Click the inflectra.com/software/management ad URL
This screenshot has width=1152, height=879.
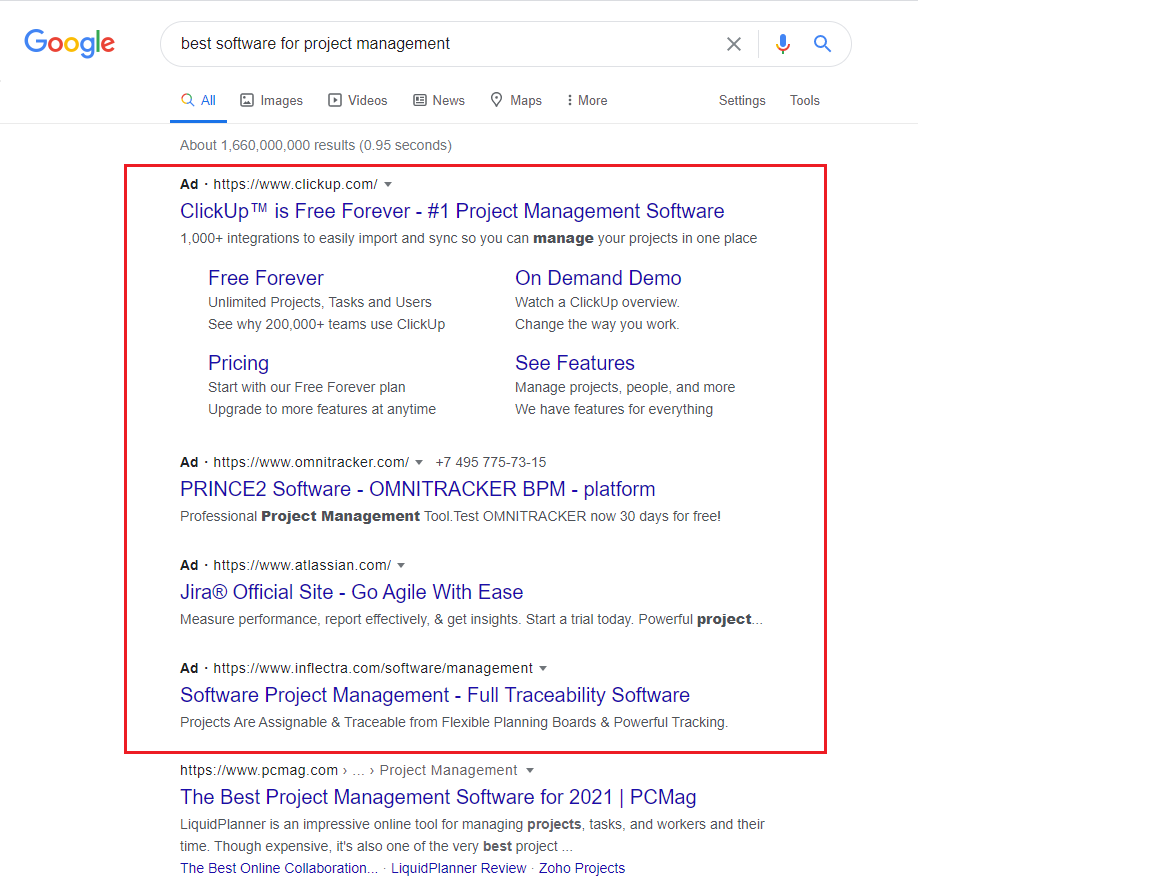373,668
